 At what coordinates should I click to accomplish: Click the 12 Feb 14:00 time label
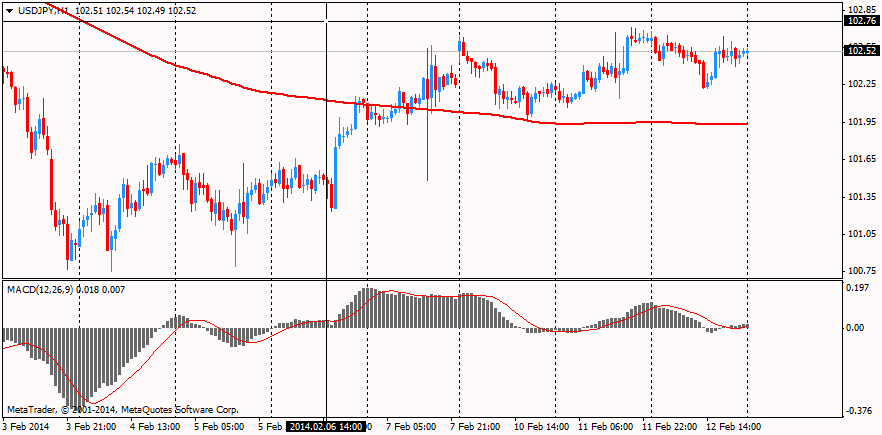click(736, 426)
